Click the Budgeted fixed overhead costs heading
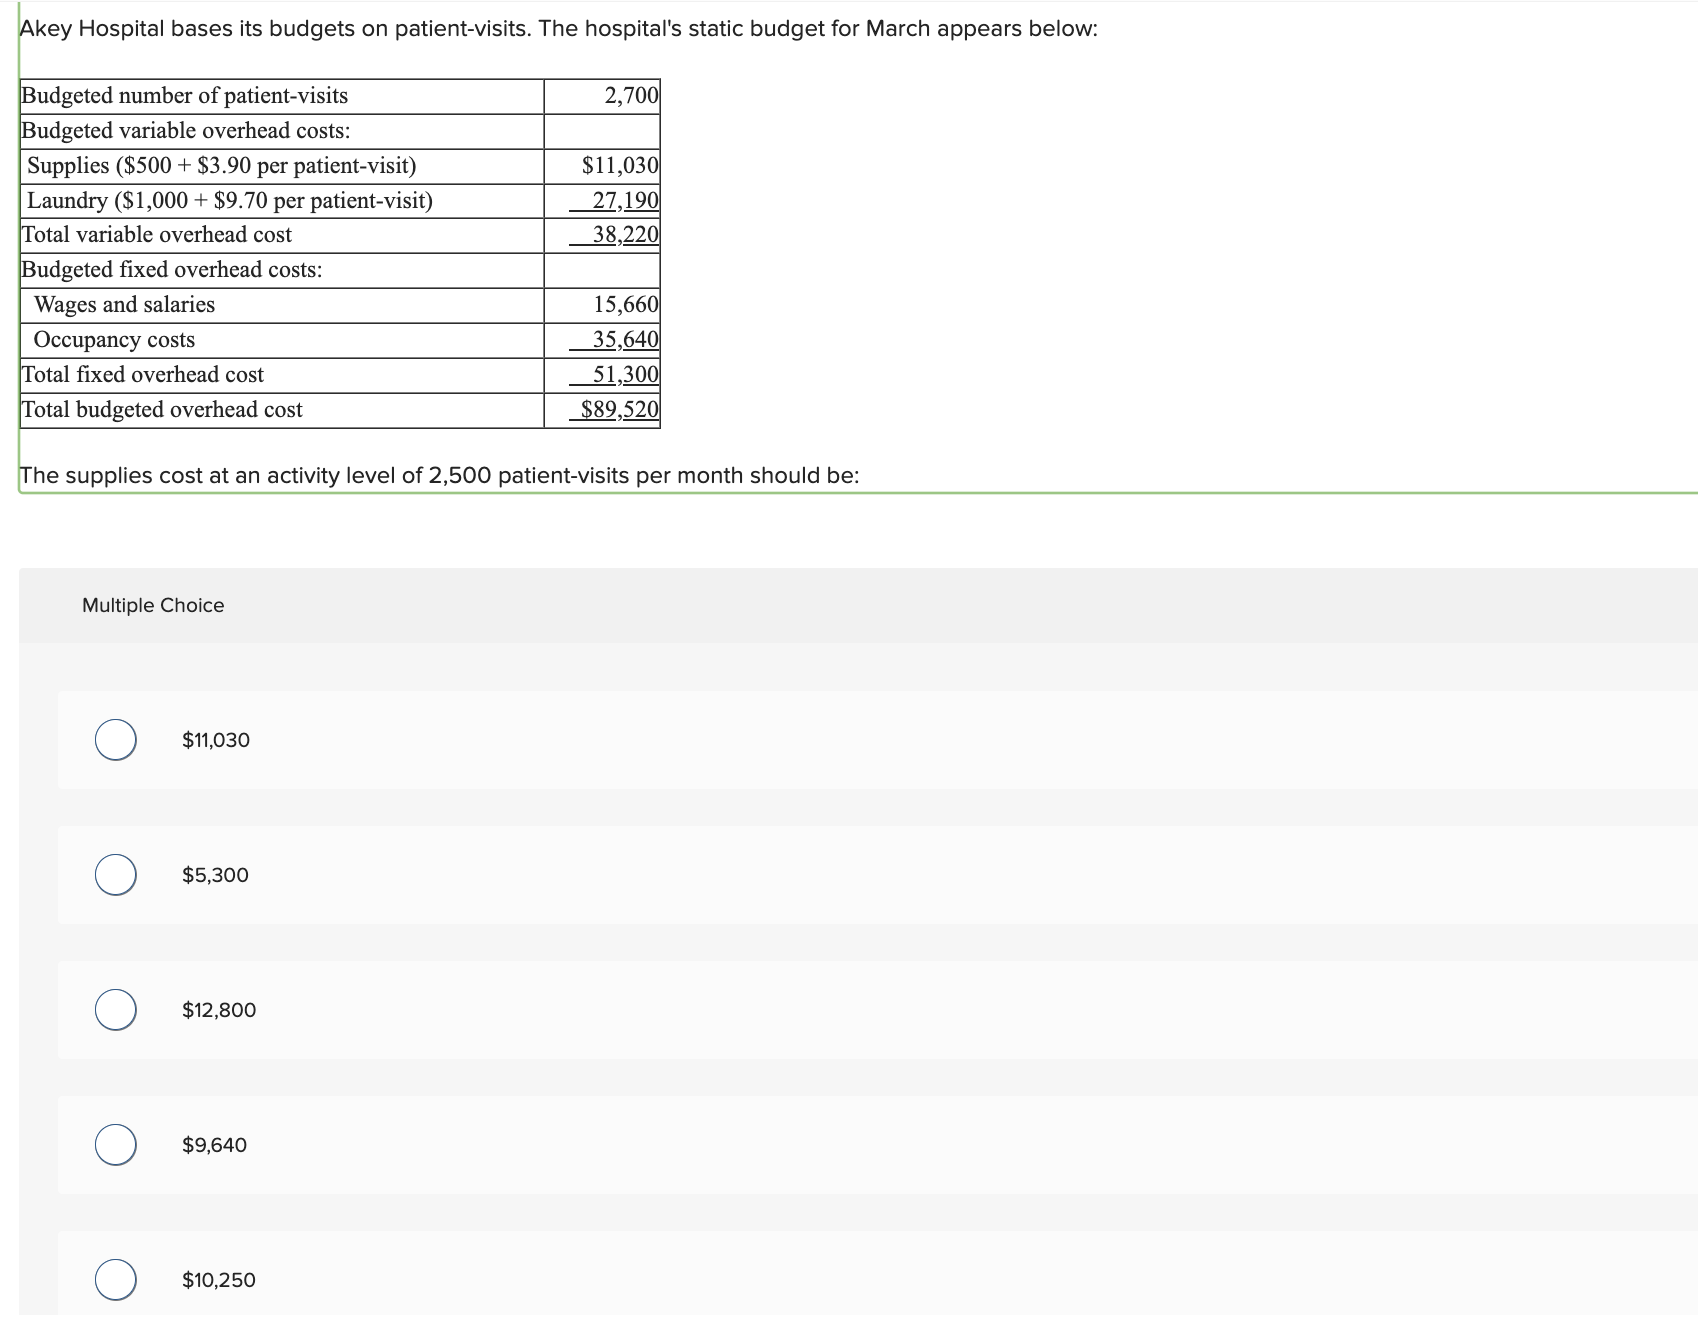The height and width of the screenshot is (1338, 1698). 172,270
